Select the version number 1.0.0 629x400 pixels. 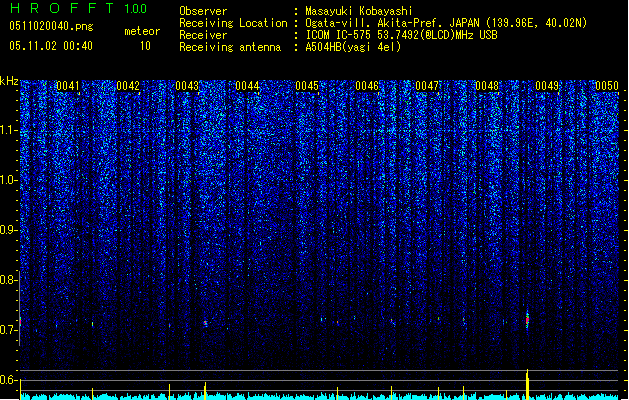pos(136,9)
